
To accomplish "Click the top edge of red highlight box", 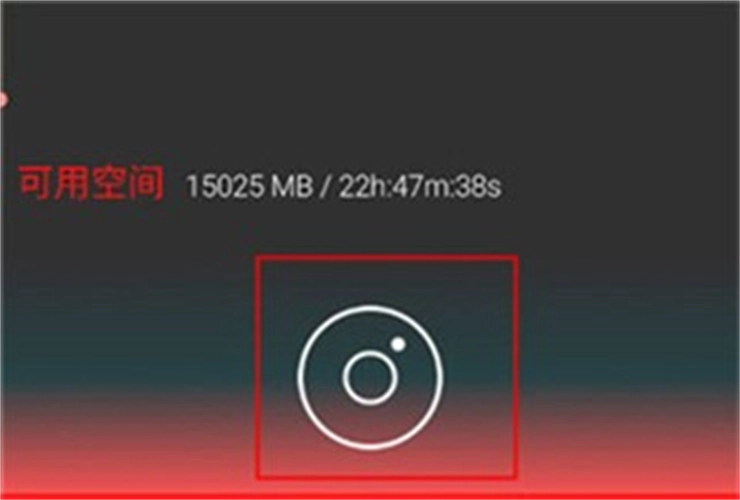I will pyautogui.click(x=387, y=258).
